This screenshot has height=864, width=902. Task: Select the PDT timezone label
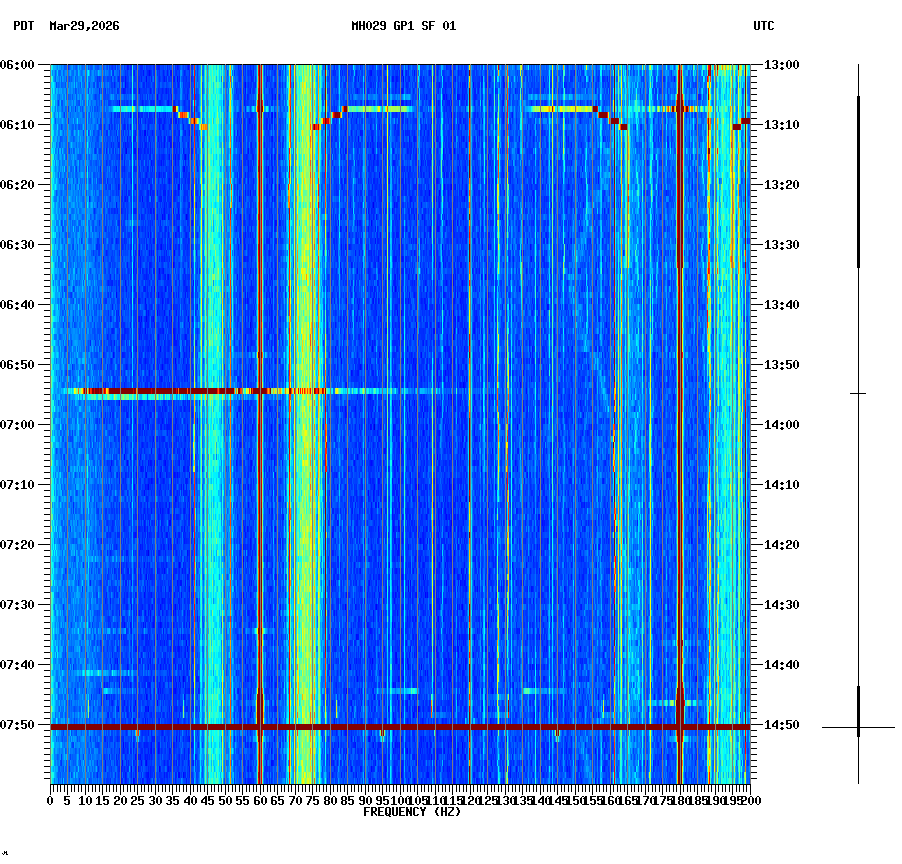click(19, 24)
